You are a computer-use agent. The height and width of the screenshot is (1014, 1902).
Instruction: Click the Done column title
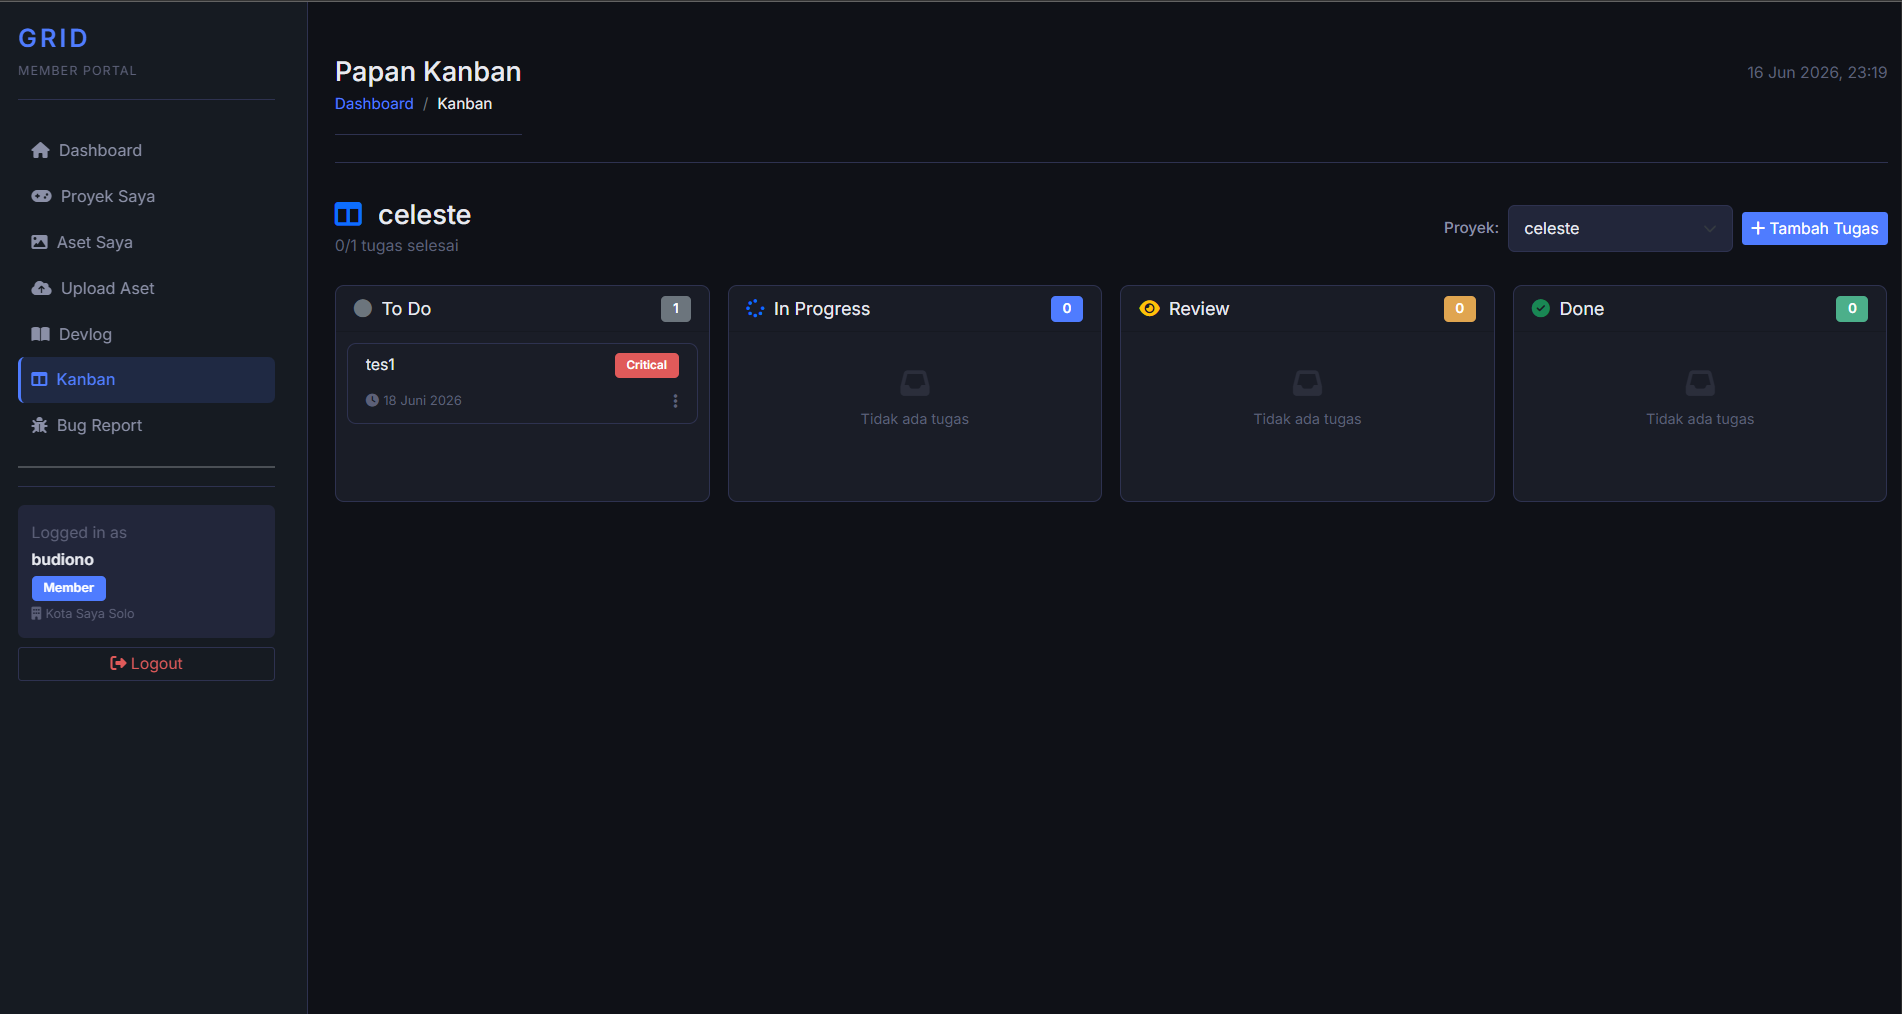(1582, 309)
